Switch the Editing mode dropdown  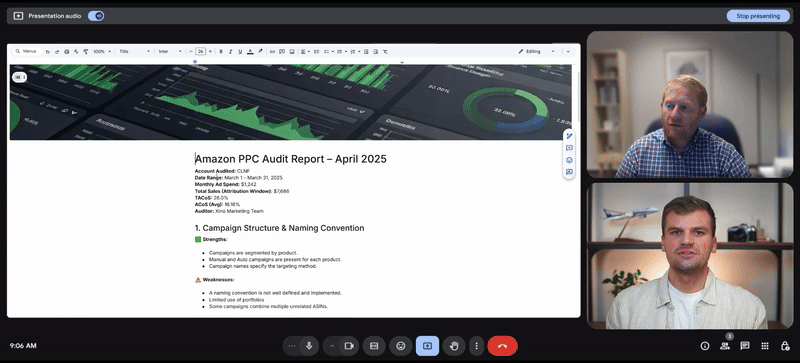point(536,52)
